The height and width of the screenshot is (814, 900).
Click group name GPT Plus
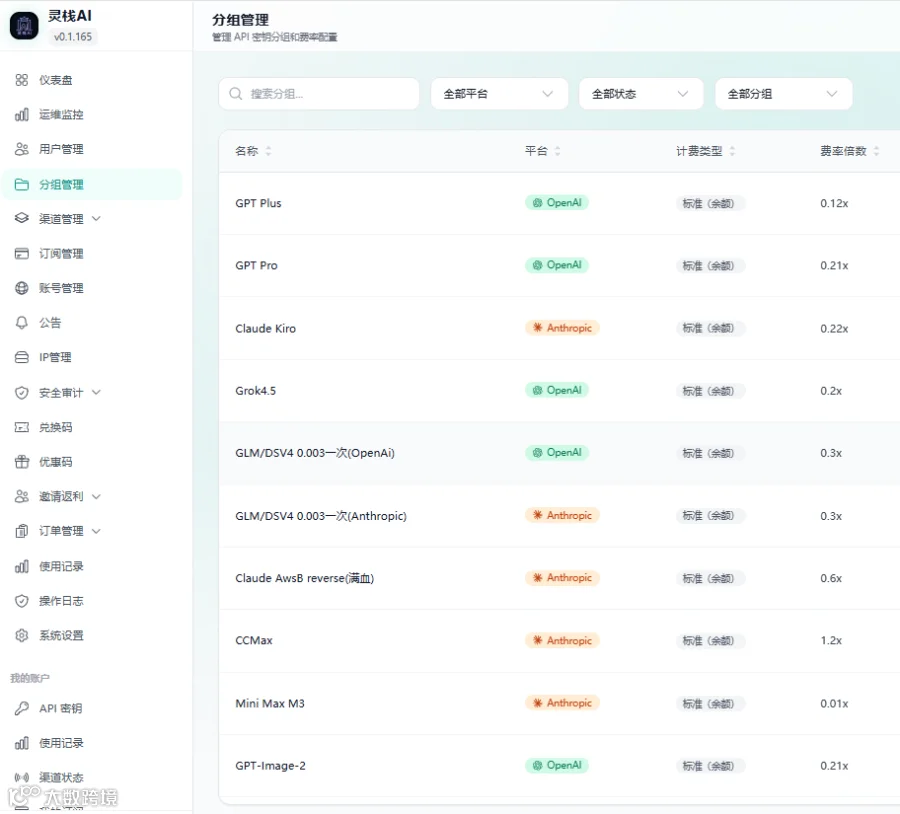258,203
